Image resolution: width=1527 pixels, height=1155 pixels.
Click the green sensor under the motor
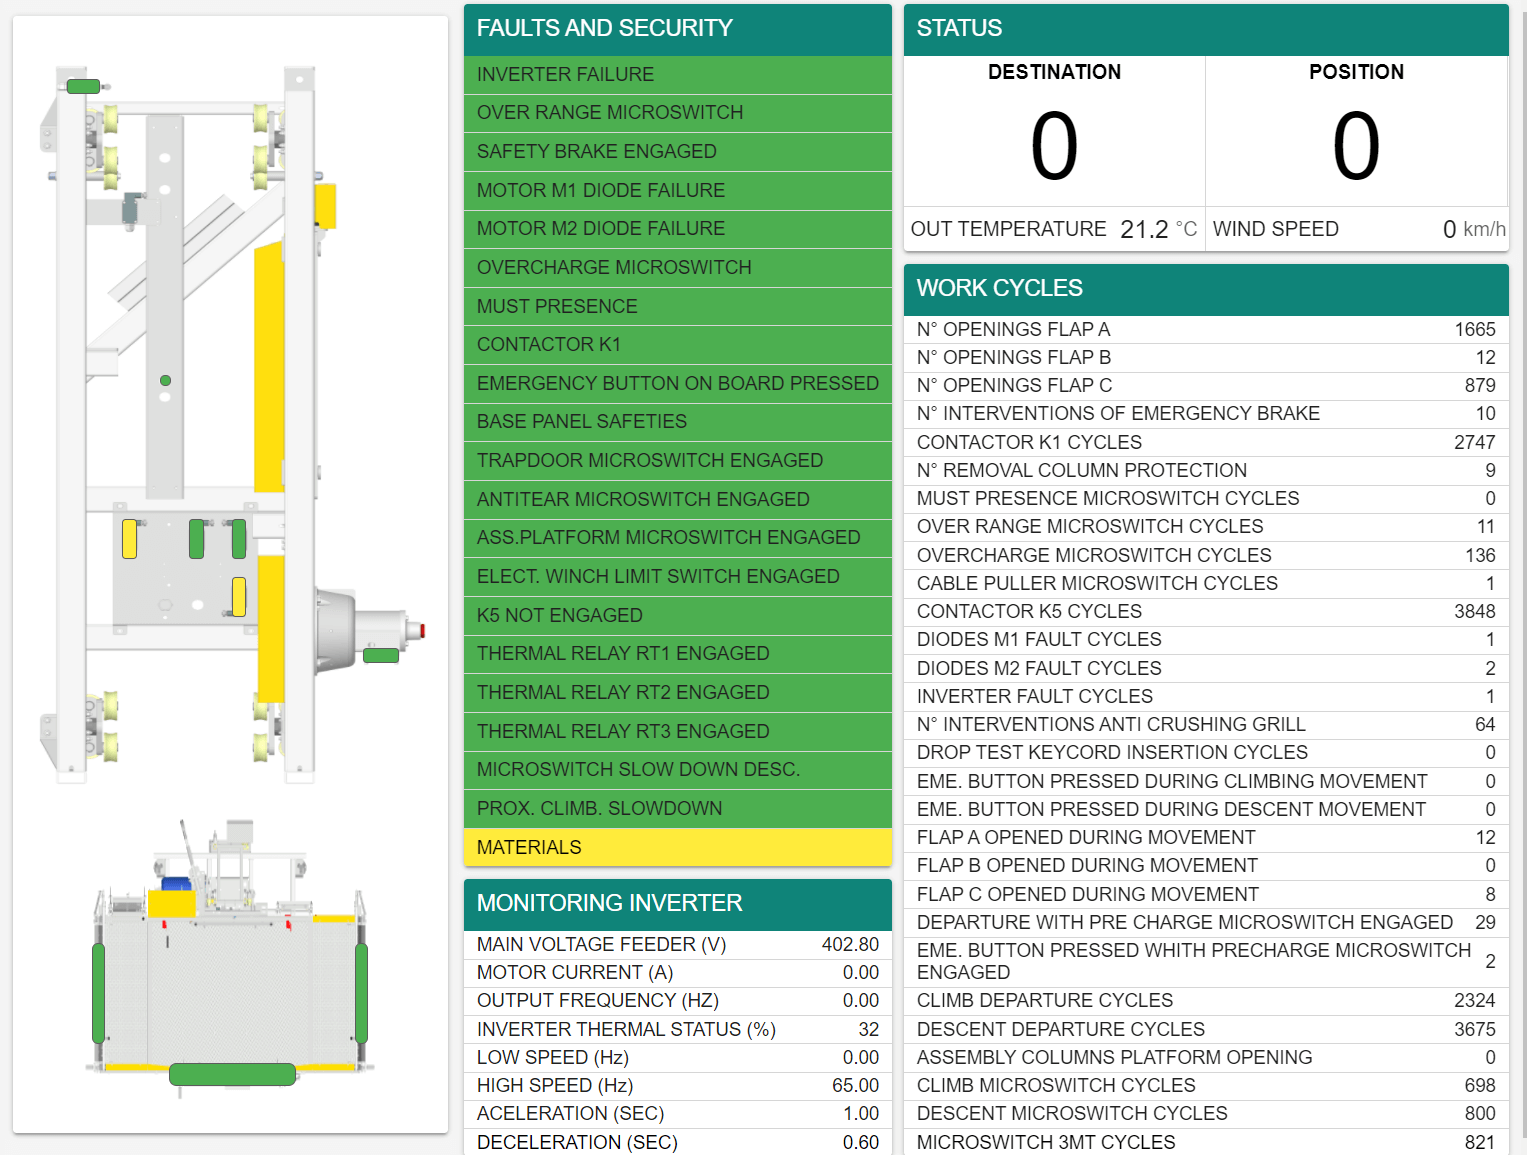381,655
